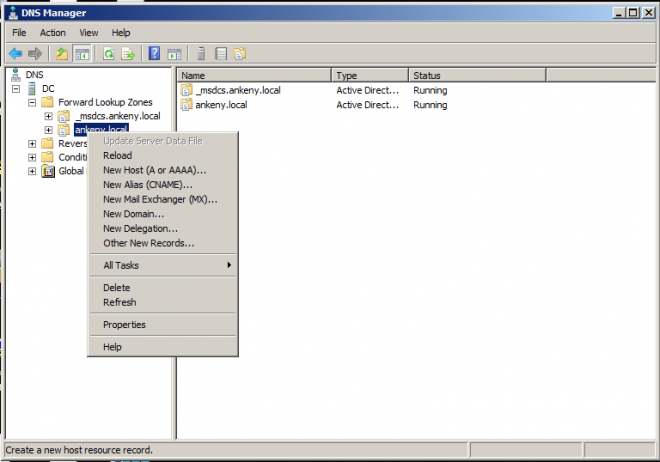660x462 pixels.
Task: Select ankeny.local name in the list pane
Action: tap(221, 105)
